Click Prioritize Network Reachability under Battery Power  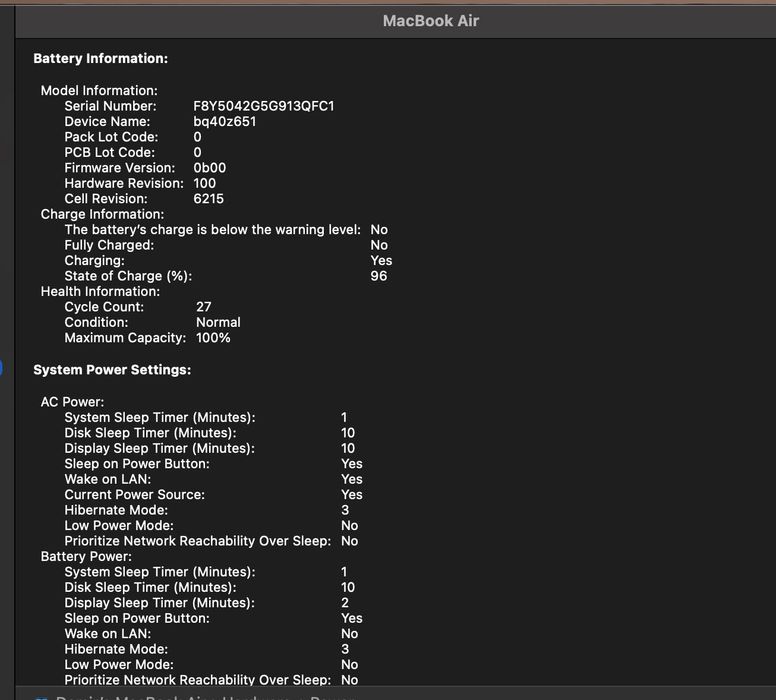click(197, 680)
